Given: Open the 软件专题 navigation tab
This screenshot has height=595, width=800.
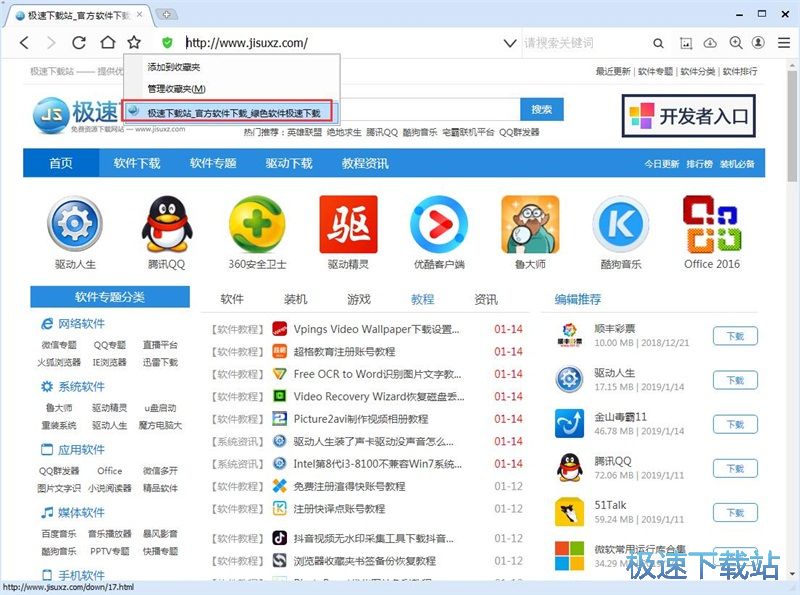Looking at the screenshot, I should [x=213, y=163].
